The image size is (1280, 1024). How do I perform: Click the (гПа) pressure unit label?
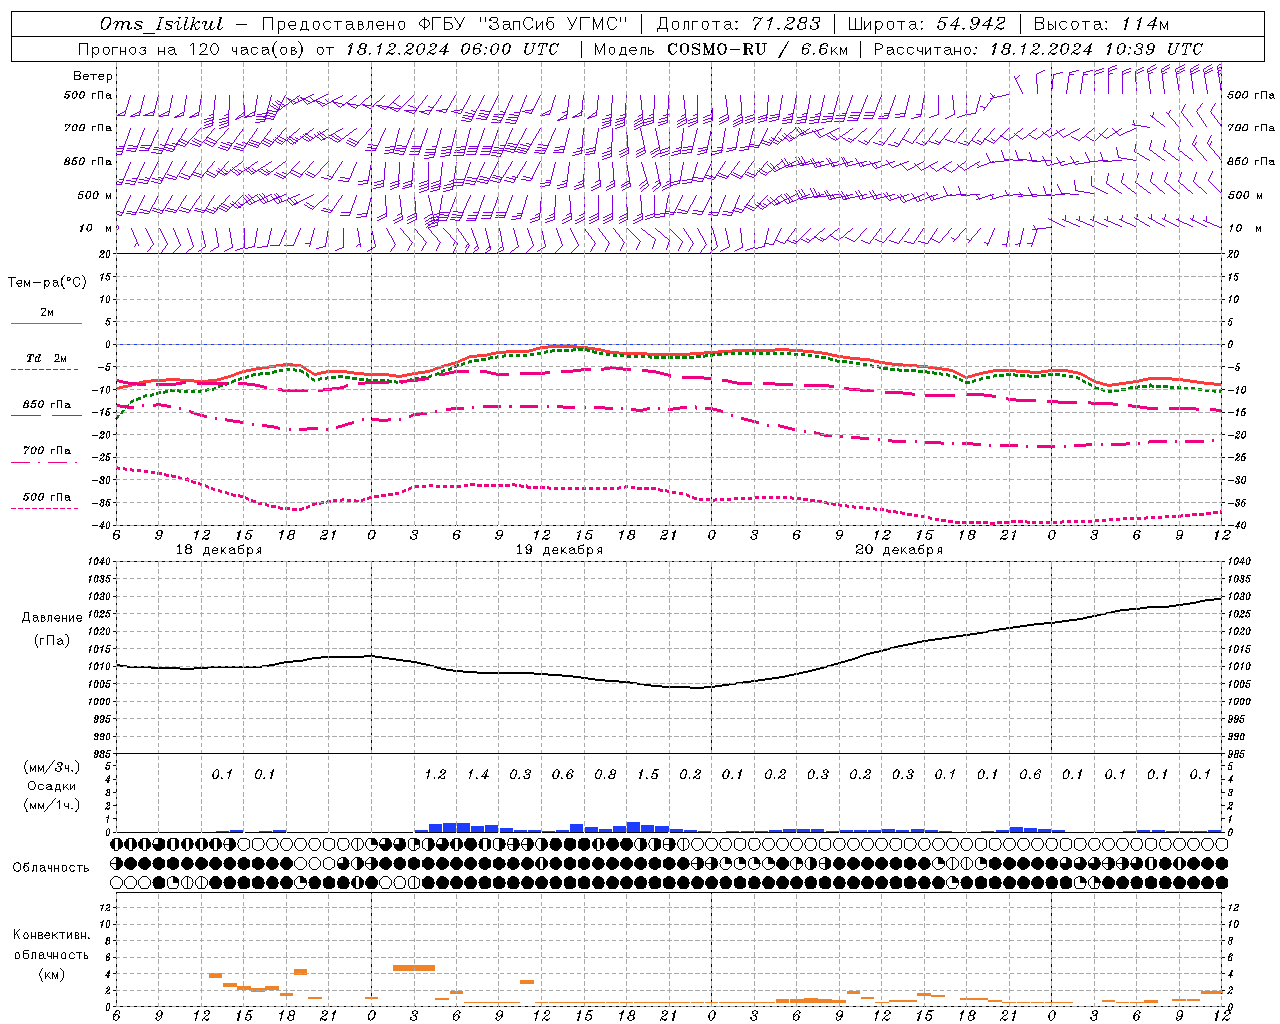(x=52, y=640)
